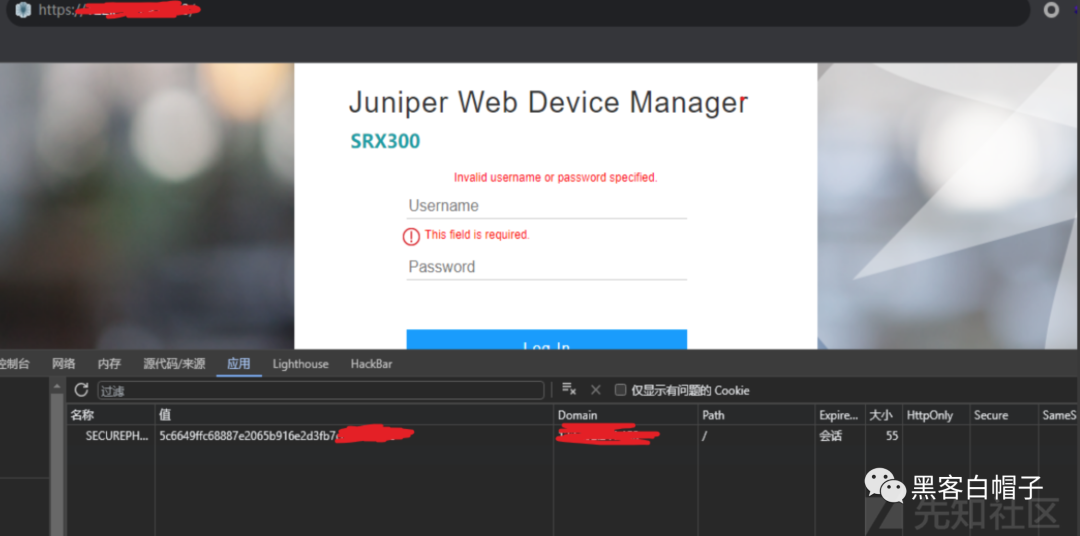Select the SECUREPH... cookie name cell
This screenshot has width=1080, height=536.
110,435
